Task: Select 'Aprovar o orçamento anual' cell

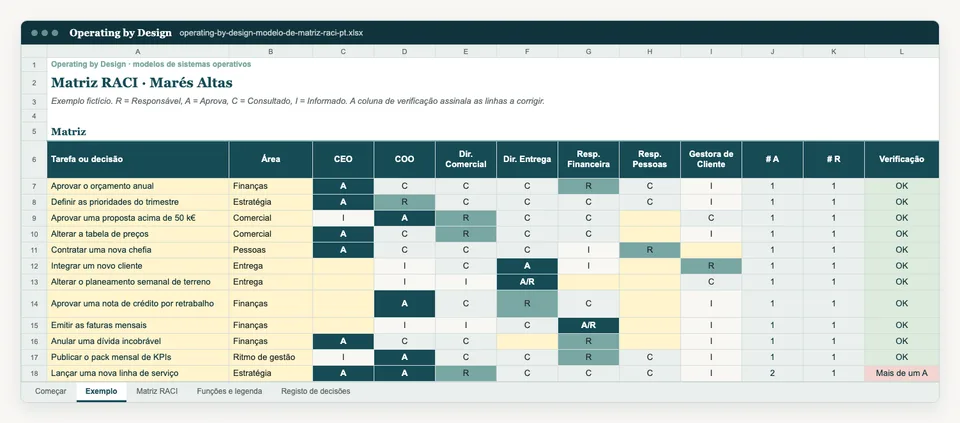Action: (x=138, y=186)
